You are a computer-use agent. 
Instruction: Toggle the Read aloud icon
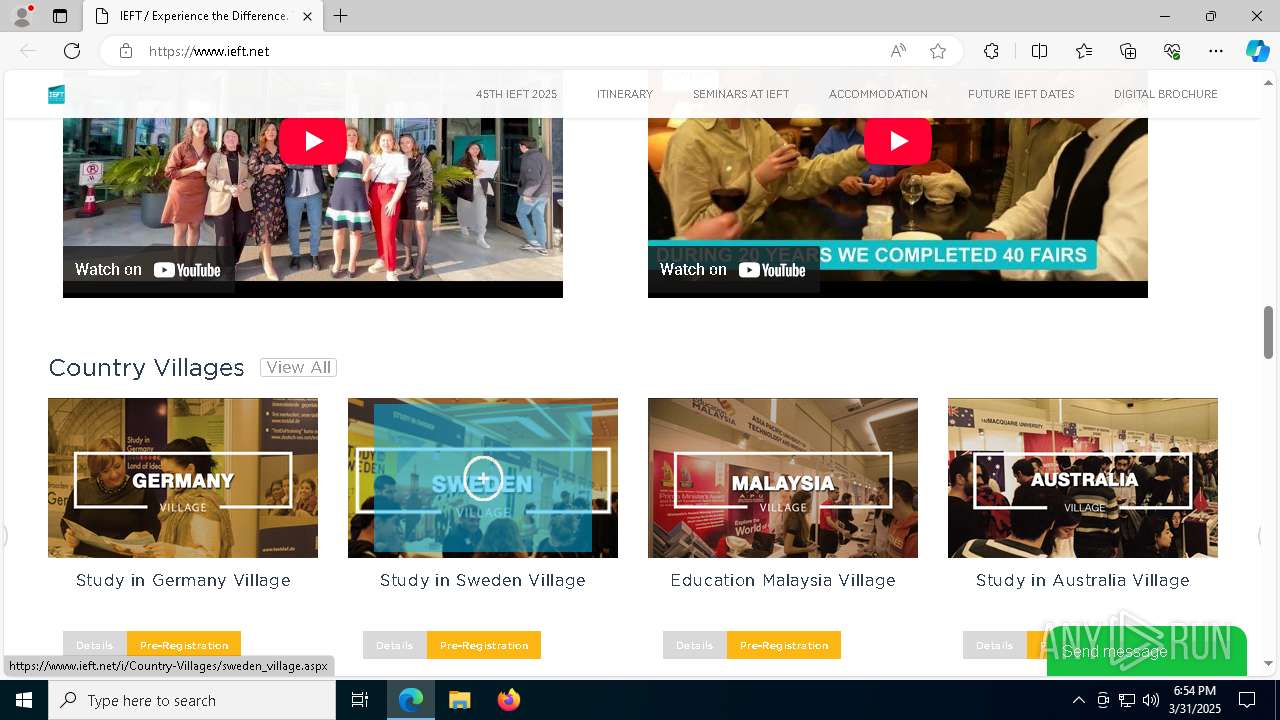(x=898, y=51)
